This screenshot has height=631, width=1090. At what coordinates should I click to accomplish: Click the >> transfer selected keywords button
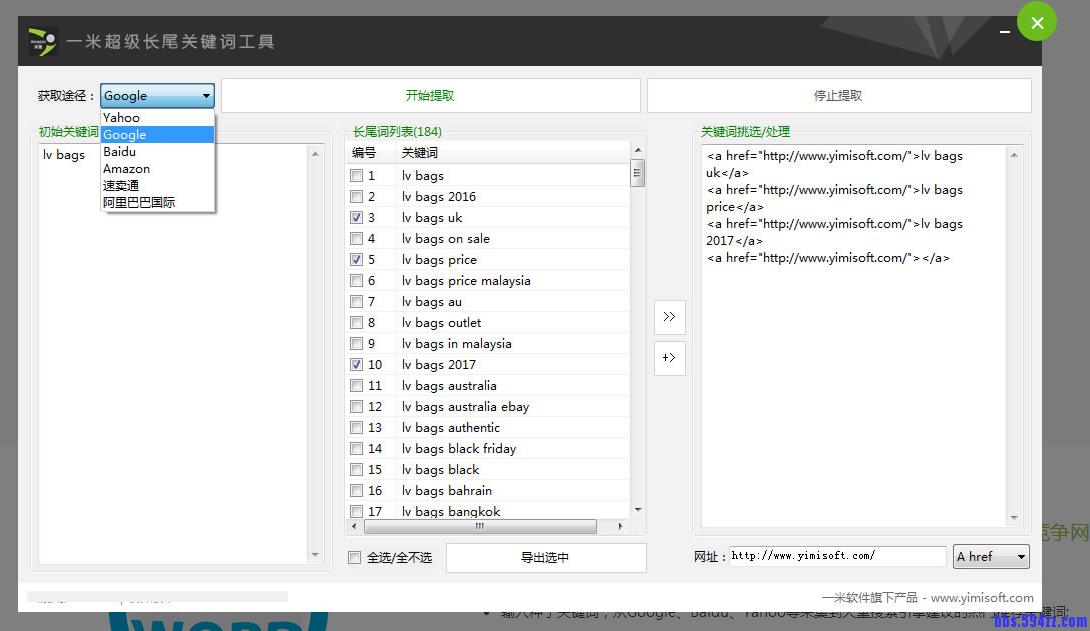coord(669,316)
